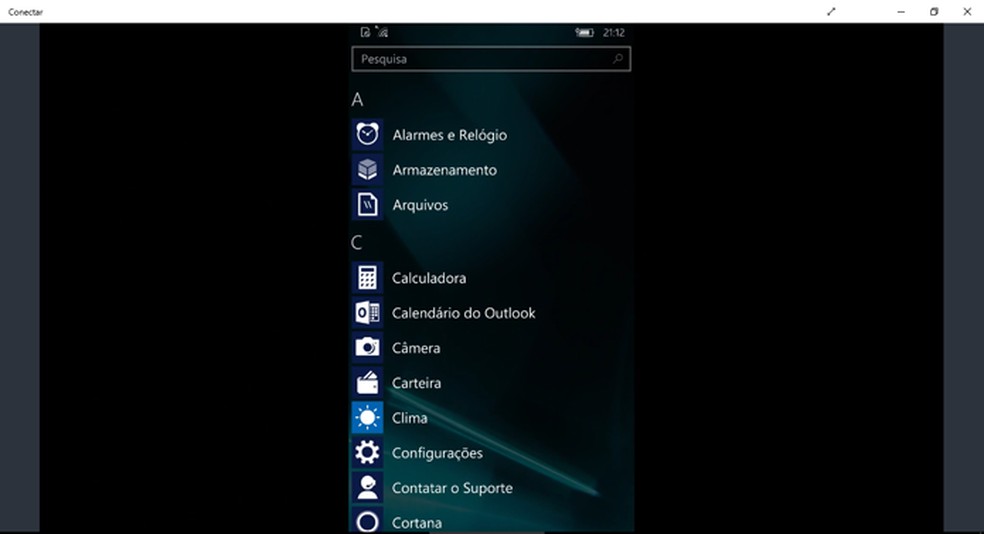Open the Carteira wallet icon
This screenshot has height=534, width=984.
367,383
